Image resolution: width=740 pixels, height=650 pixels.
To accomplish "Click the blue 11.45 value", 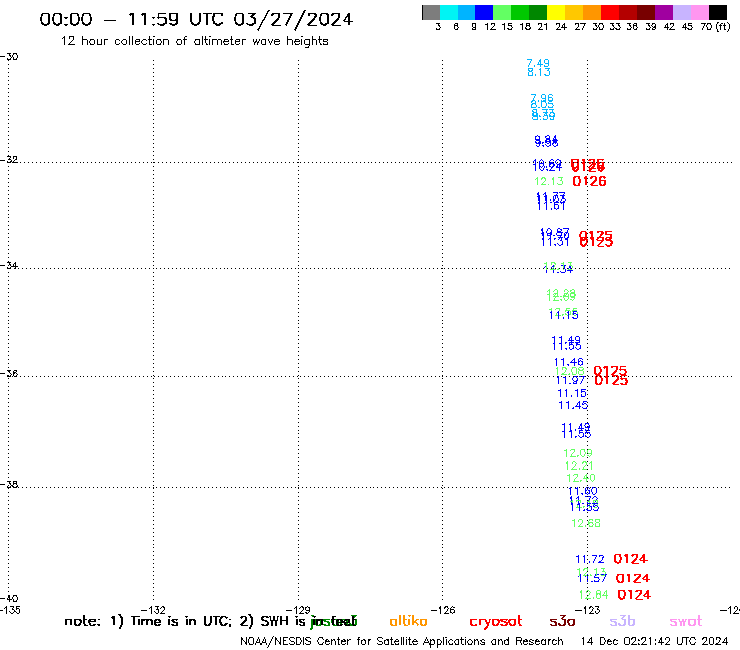I will (x=573, y=405).
